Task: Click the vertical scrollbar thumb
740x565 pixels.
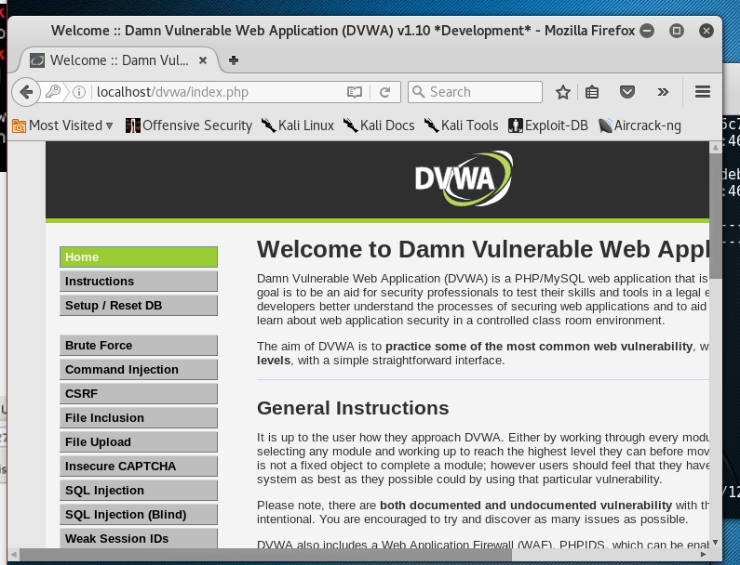Action: click(715, 216)
